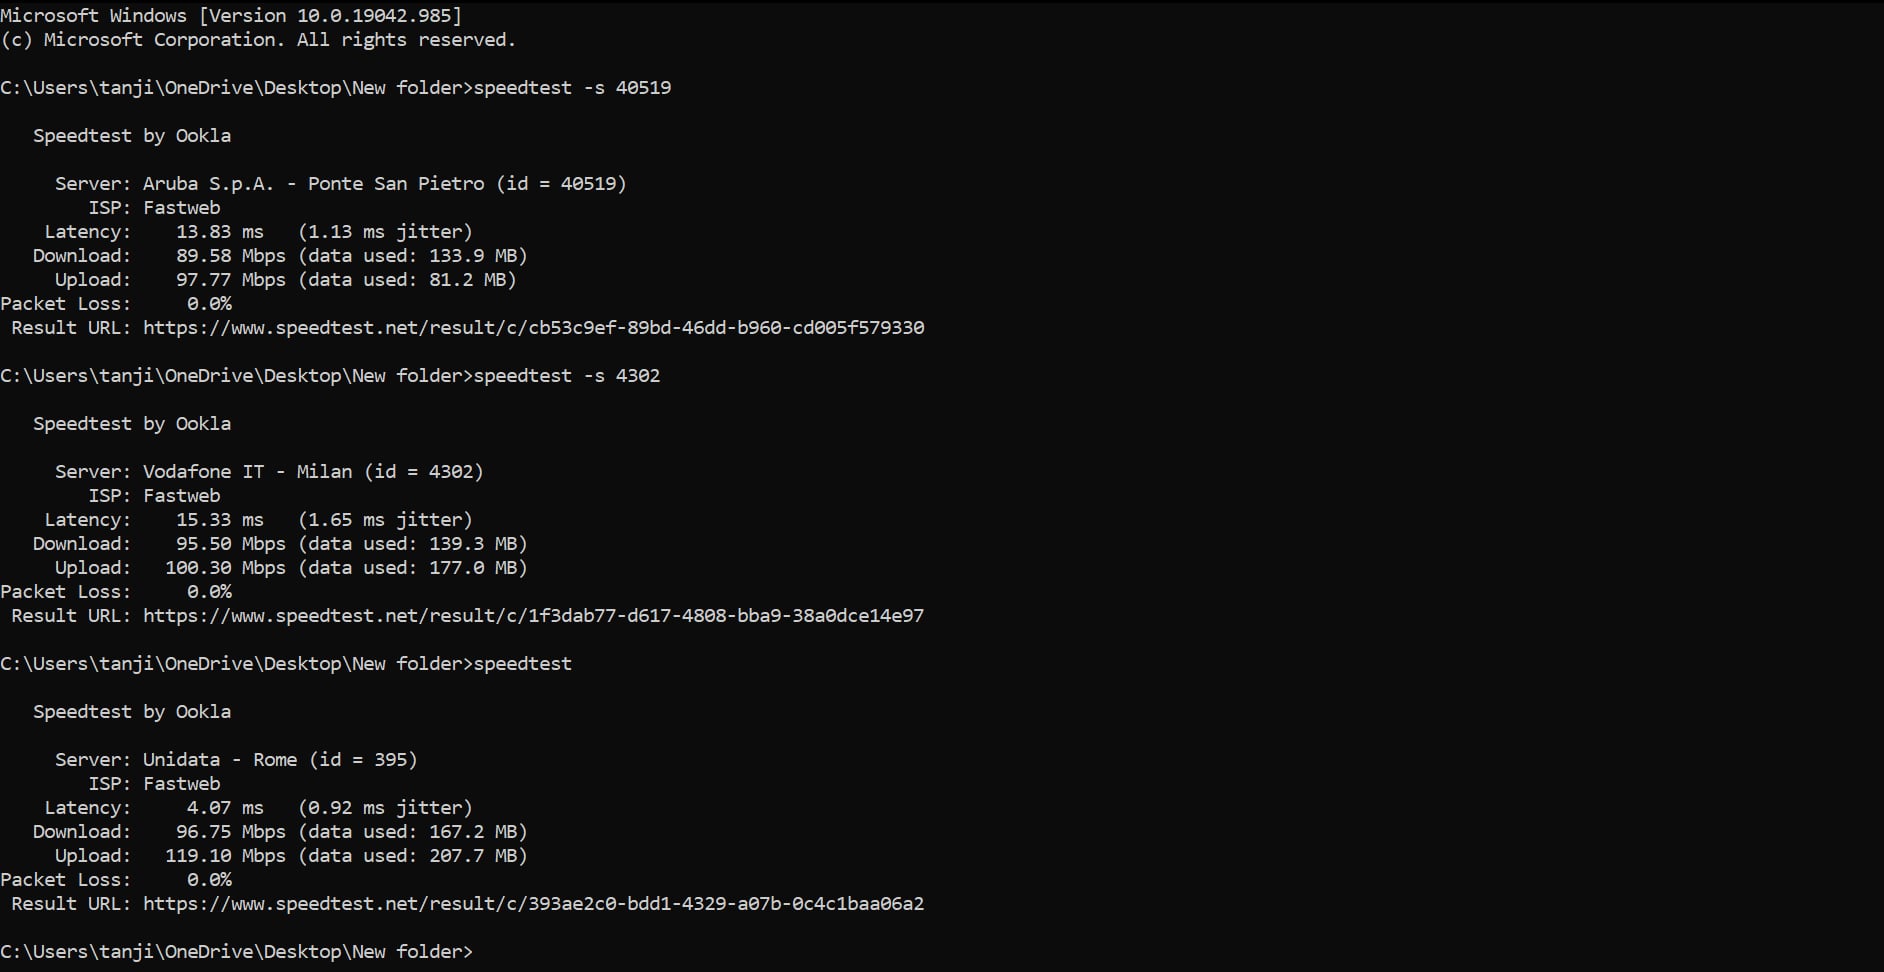The image size is (1884, 972).
Task: Open the result URL ending 38a0dce14e97
Action: pos(533,616)
